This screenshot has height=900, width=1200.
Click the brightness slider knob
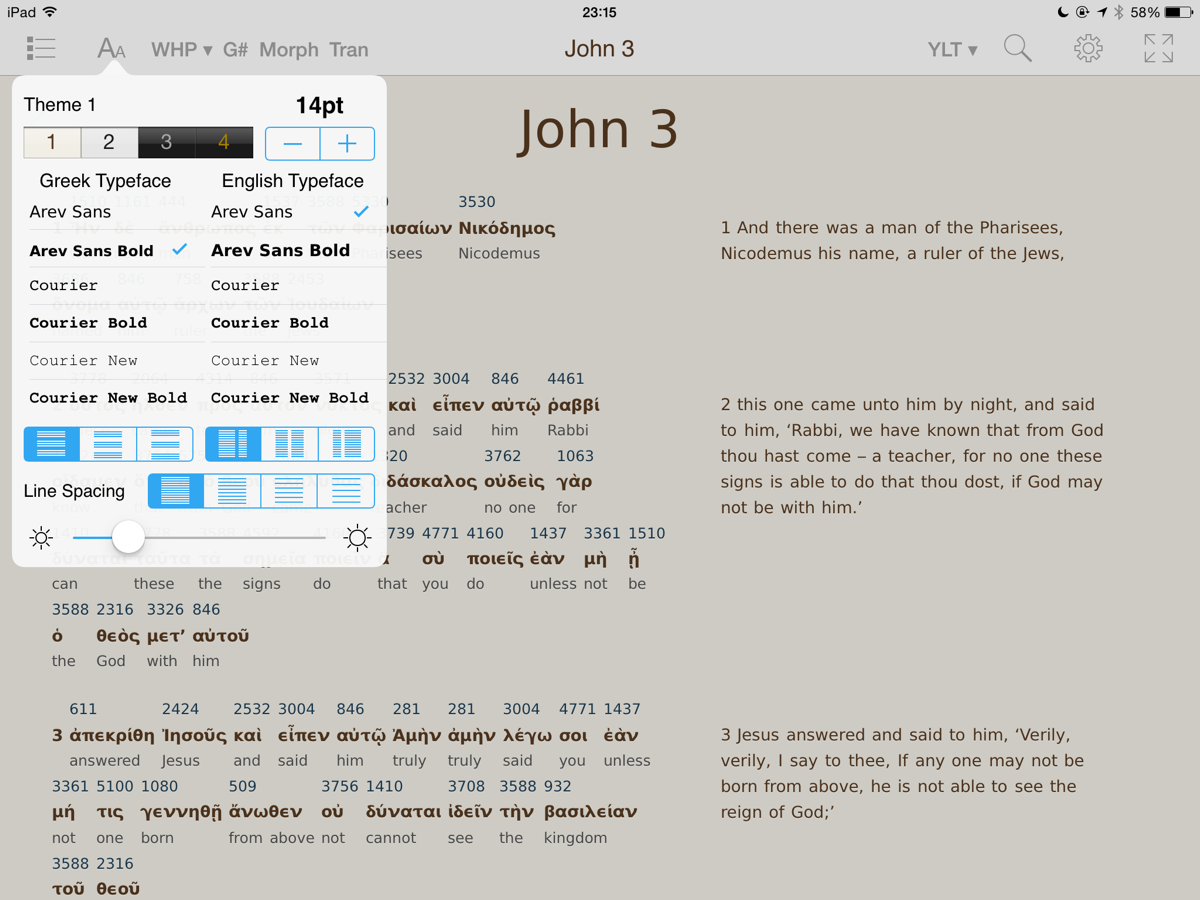(128, 537)
